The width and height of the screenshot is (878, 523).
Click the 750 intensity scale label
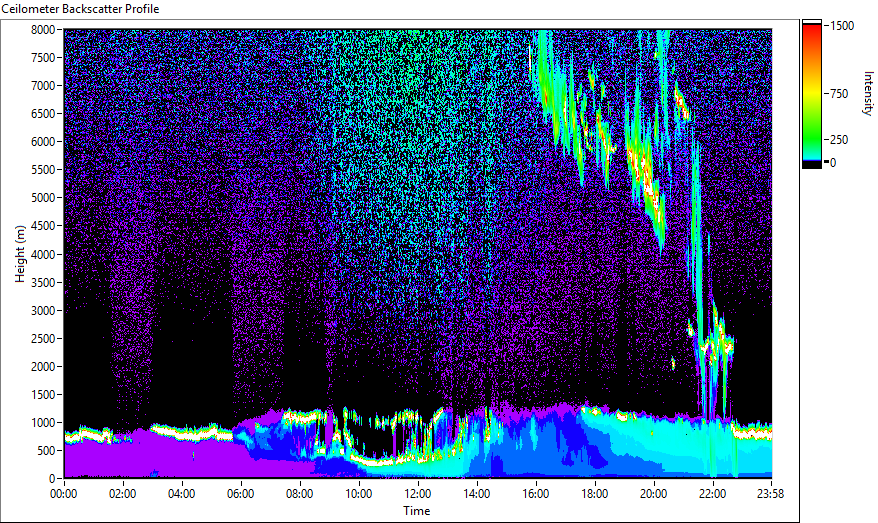[x=839, y=94]
